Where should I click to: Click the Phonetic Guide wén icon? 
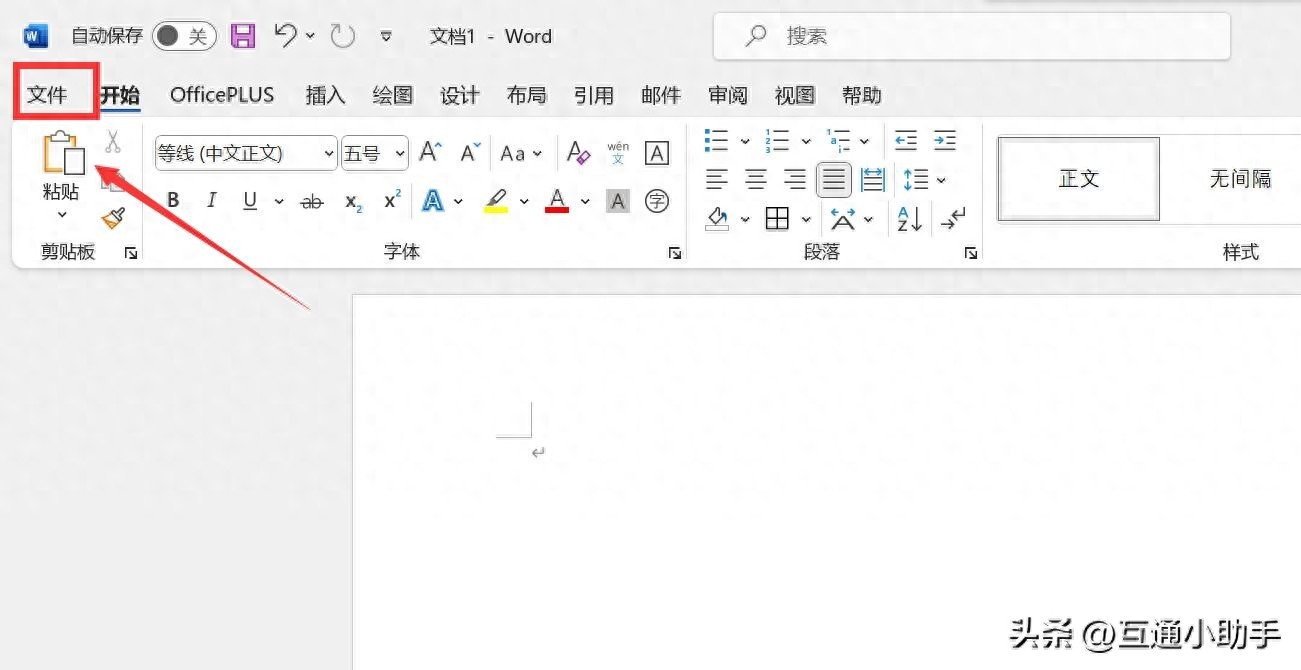pyautogui.click(x=618, y=153)
